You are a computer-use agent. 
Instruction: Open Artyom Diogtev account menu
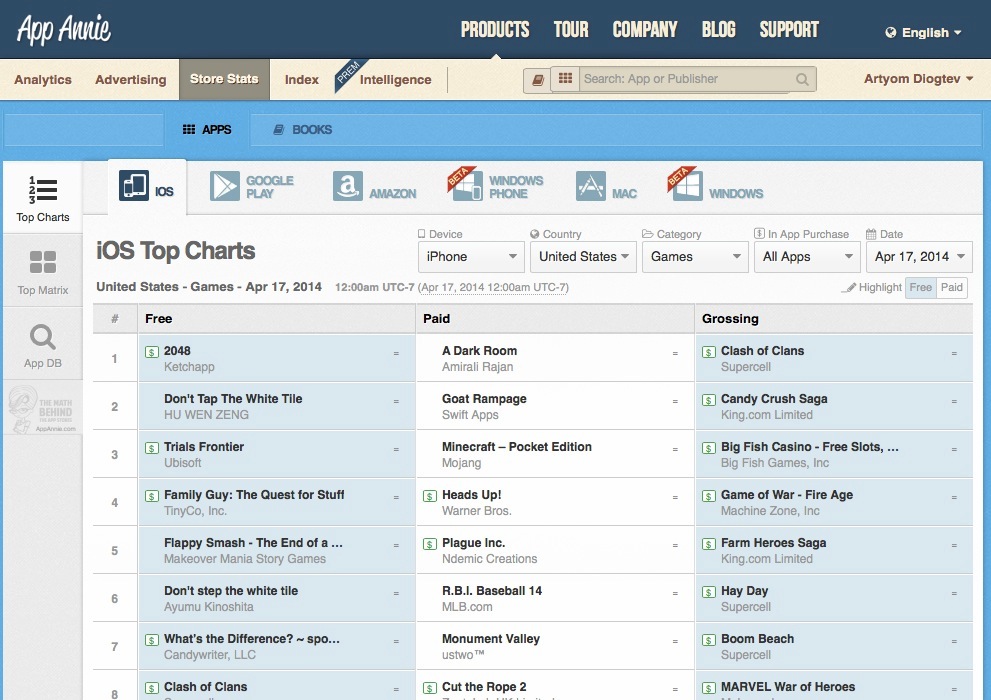pos(918,79)
